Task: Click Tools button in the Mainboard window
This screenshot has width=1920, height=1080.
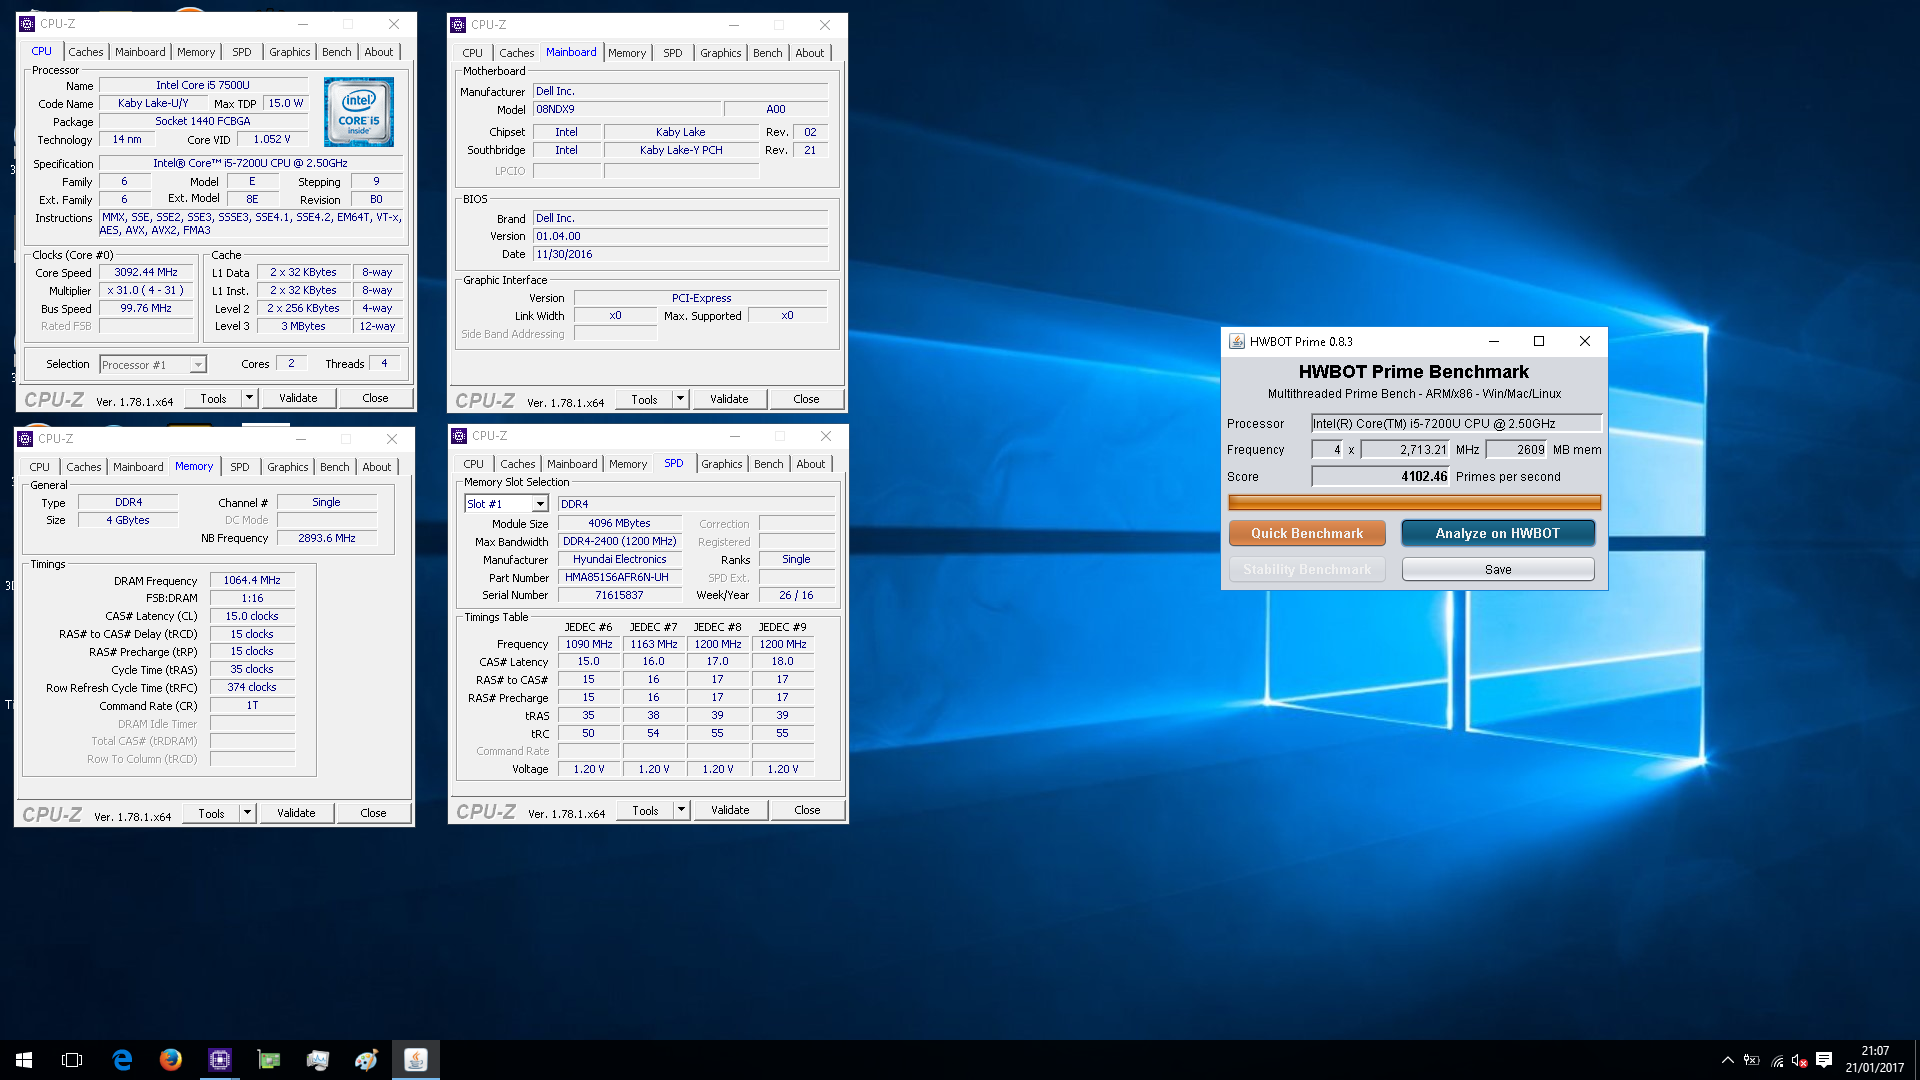Action: coord(644,399)
